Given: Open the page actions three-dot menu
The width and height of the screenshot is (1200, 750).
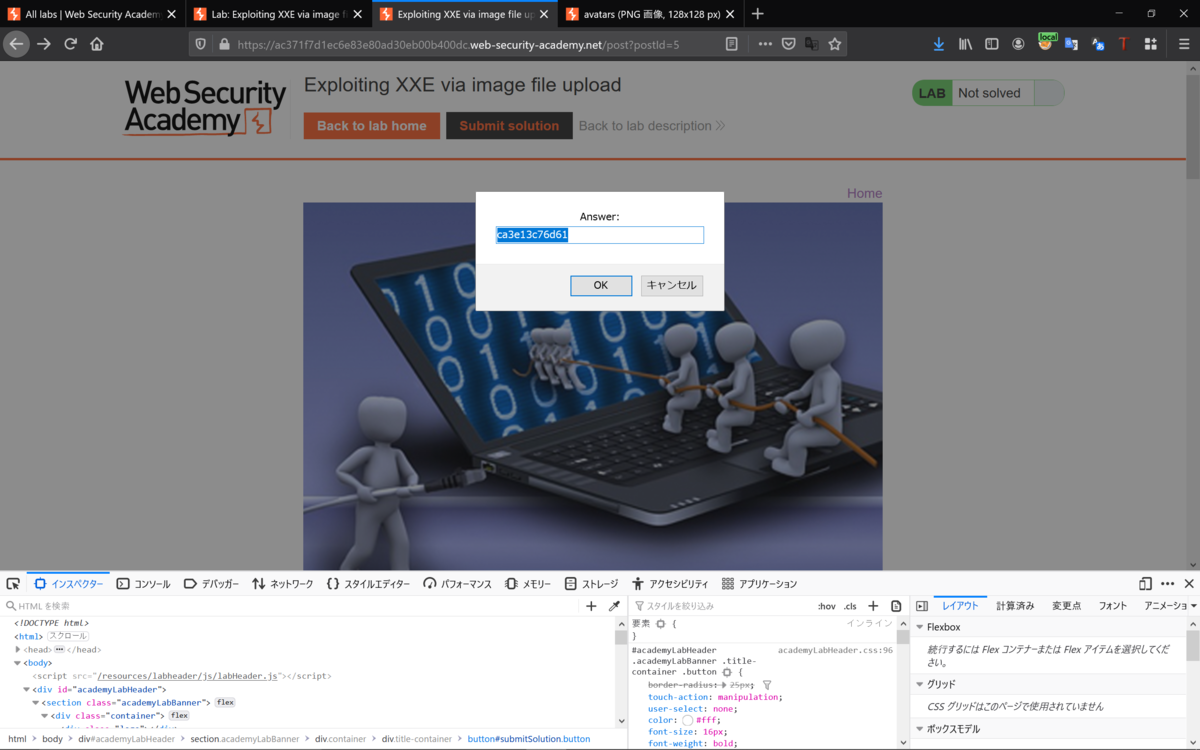Looking at the screenshot, I should [765, 44].
